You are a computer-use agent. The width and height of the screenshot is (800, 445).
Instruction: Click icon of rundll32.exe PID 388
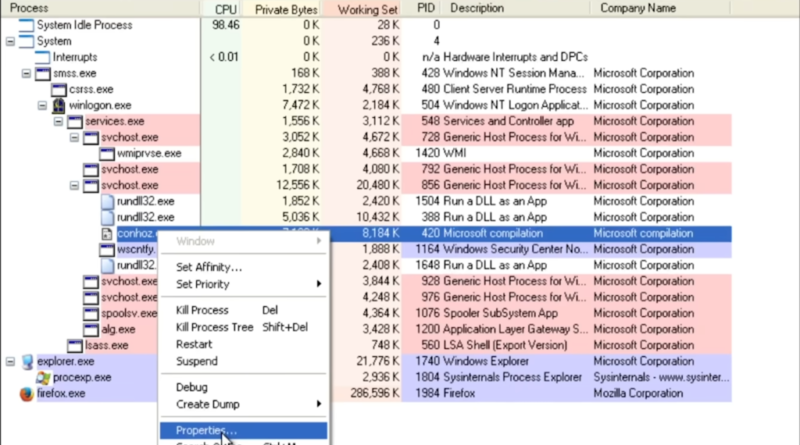(107, 217)
